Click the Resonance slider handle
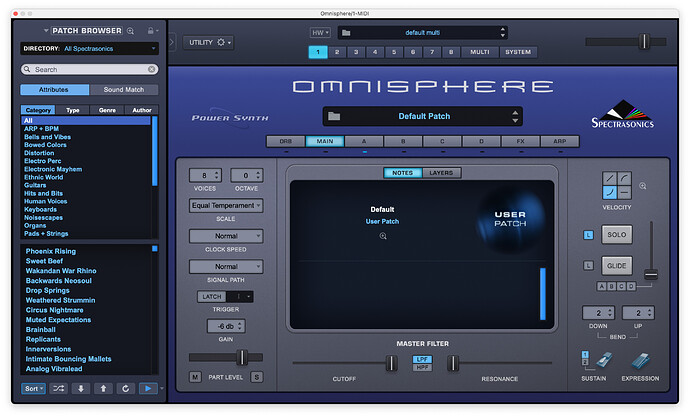The height and width of the screenshot is (416, 690). point(453,363)
